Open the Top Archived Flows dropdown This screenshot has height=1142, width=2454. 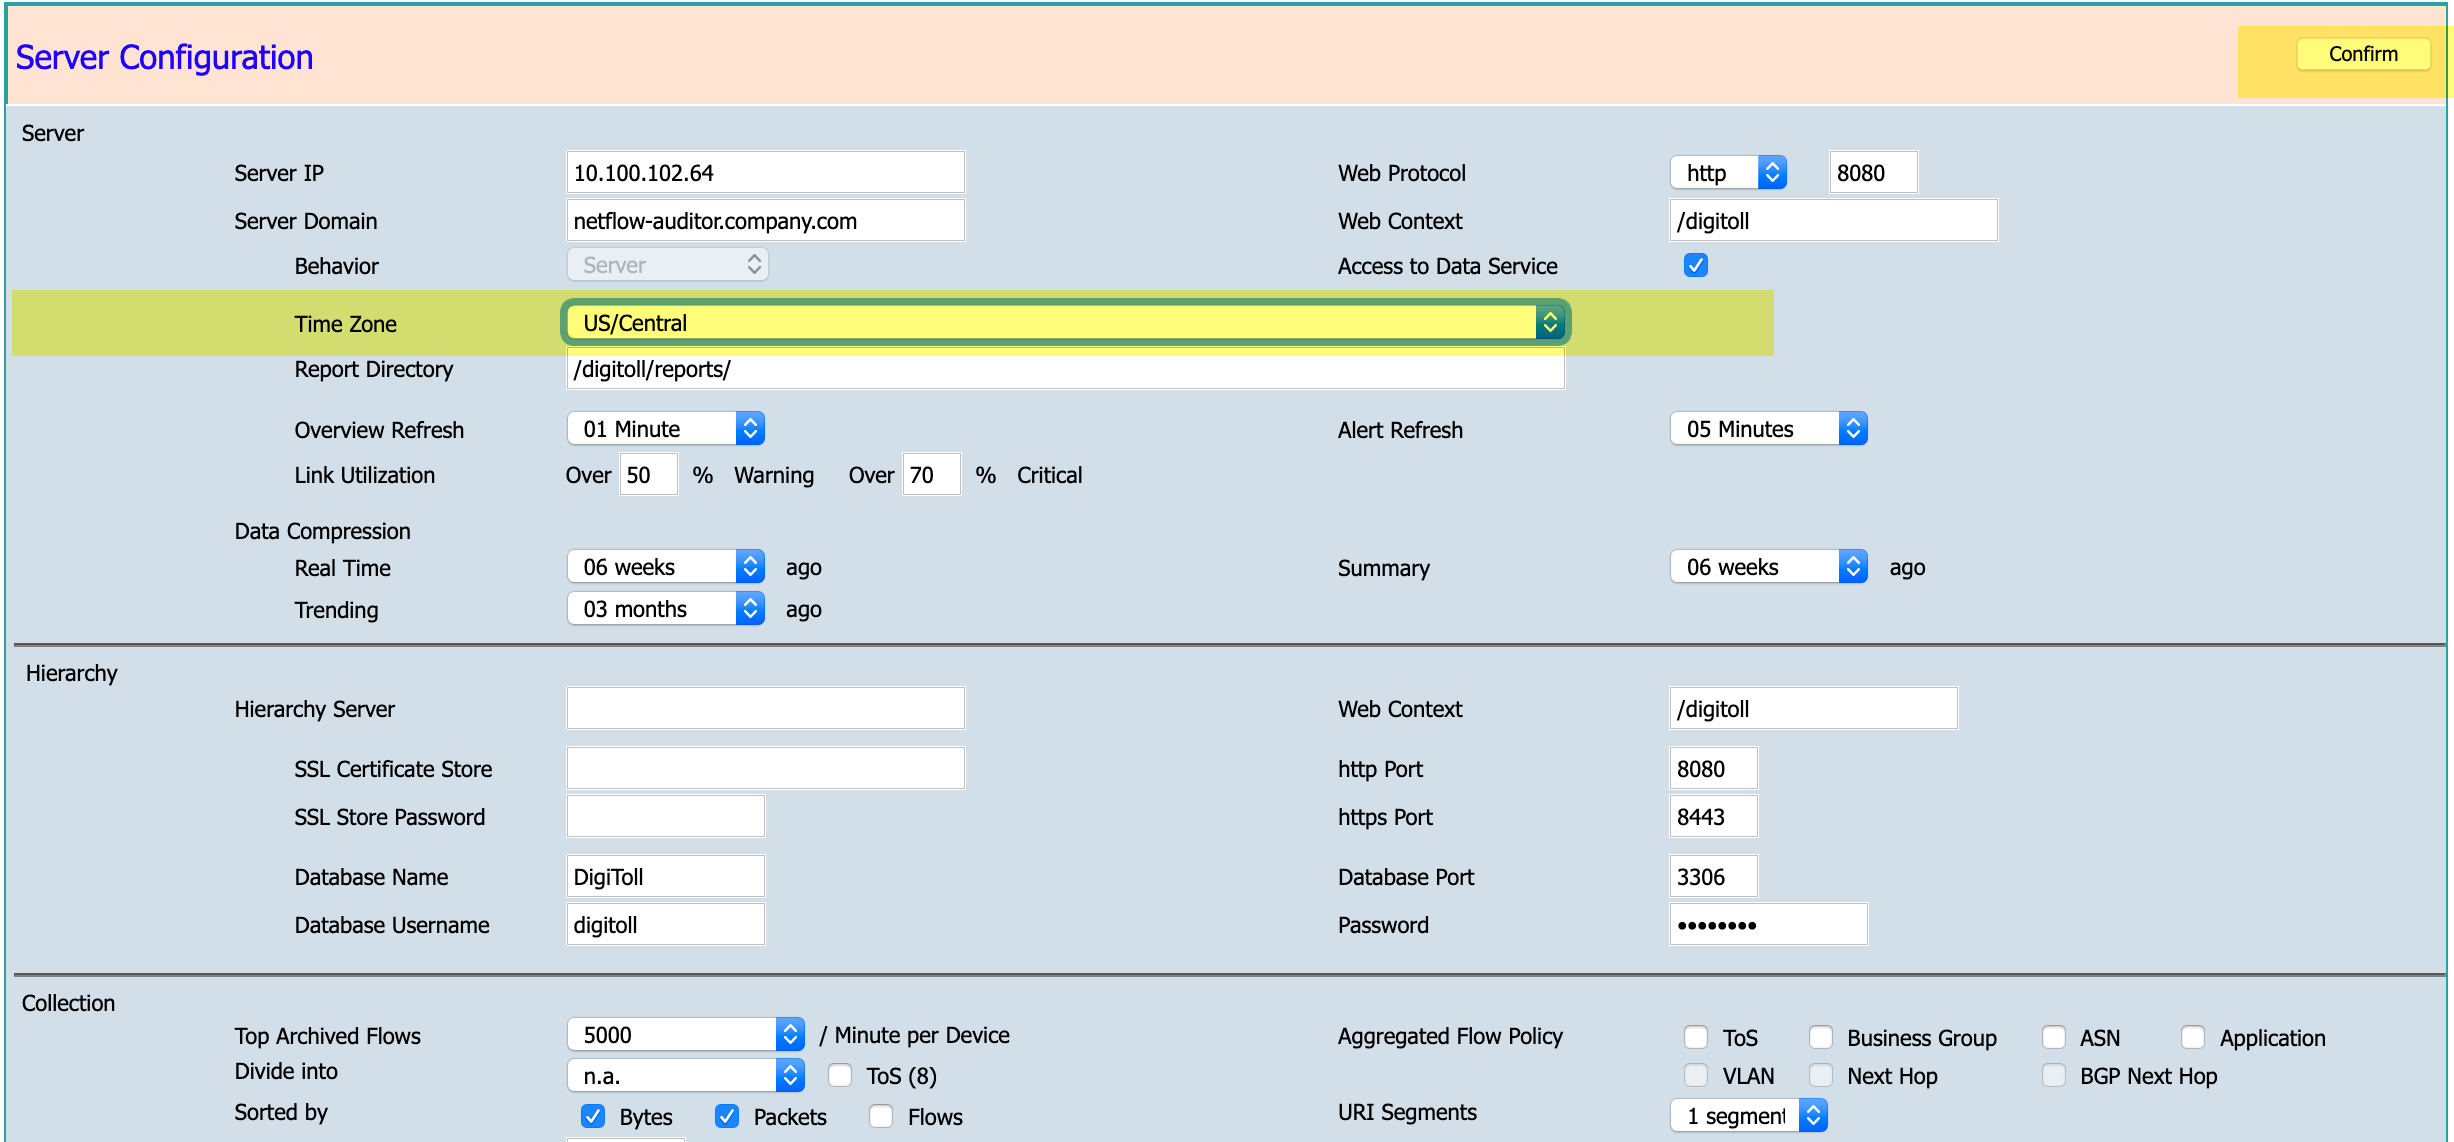(x=686, y=1034)
